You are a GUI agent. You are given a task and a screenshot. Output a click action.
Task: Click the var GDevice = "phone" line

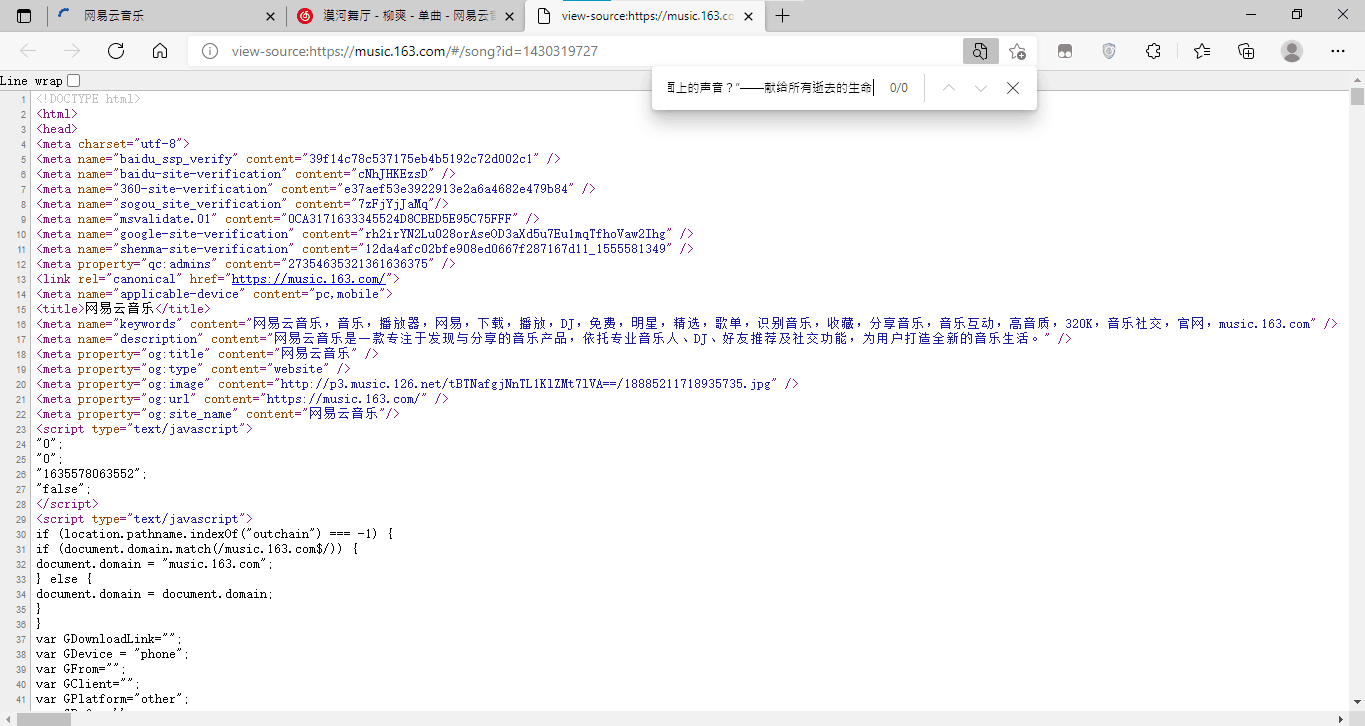(112, 654)
